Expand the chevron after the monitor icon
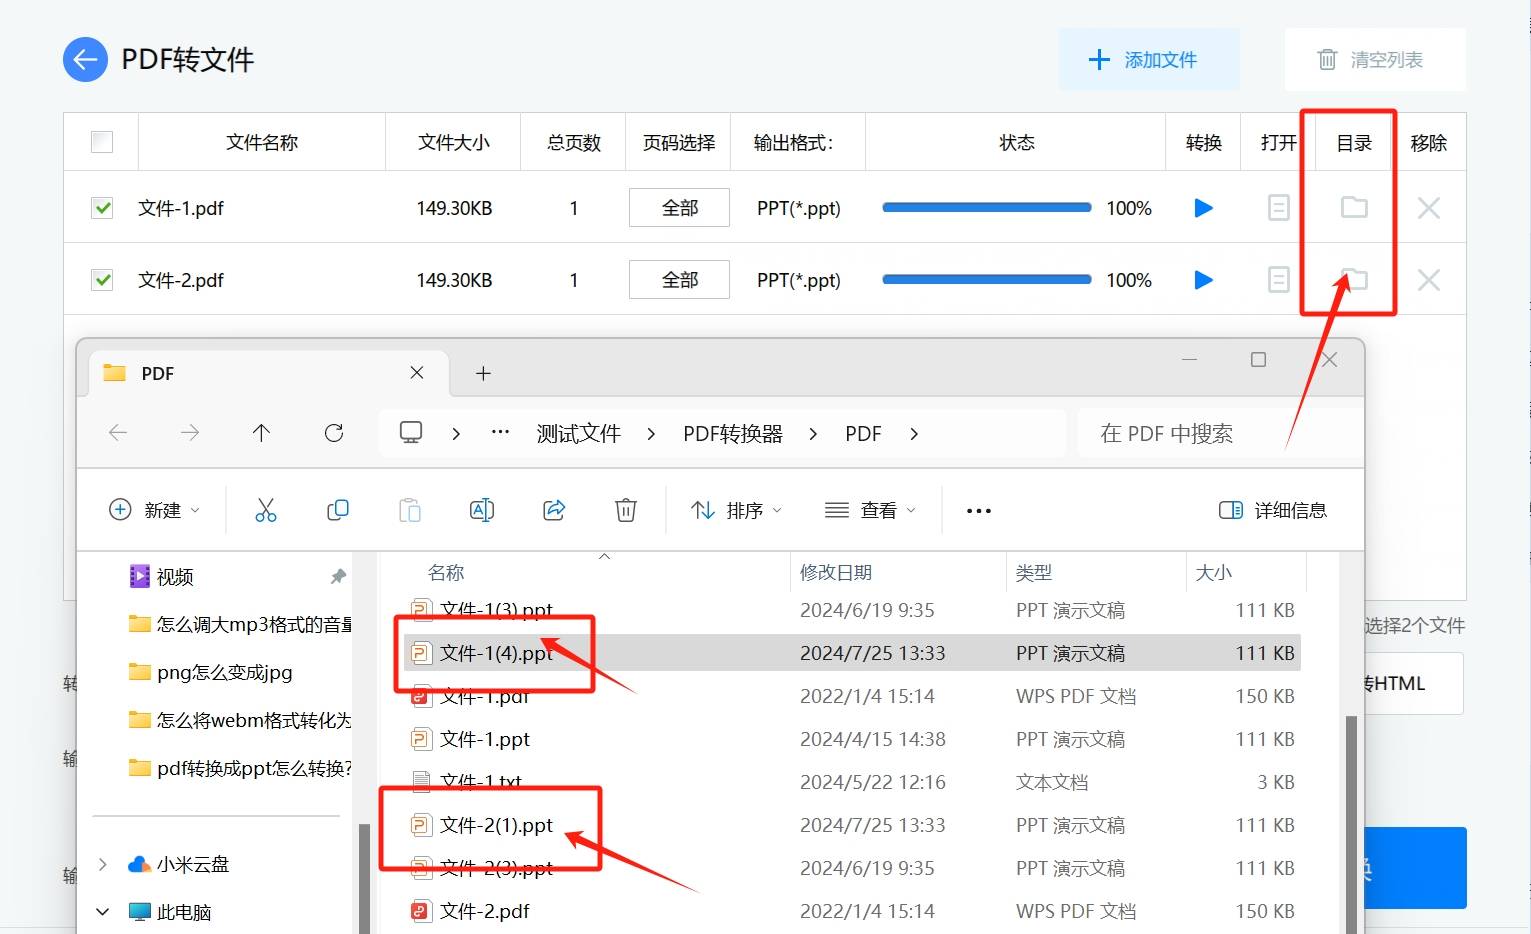Image resolution: width=1531 pixels, height=934 pixels. pyautogui.click(x=456, y=434)
